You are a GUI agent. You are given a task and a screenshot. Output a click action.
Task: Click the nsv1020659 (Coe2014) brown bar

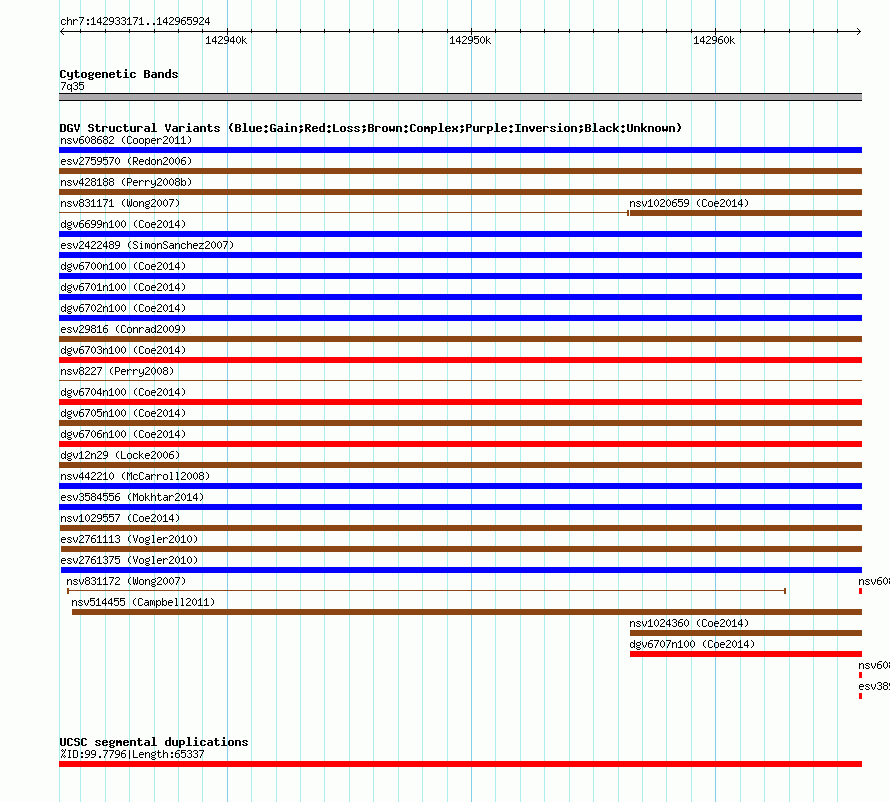point(746,213)
